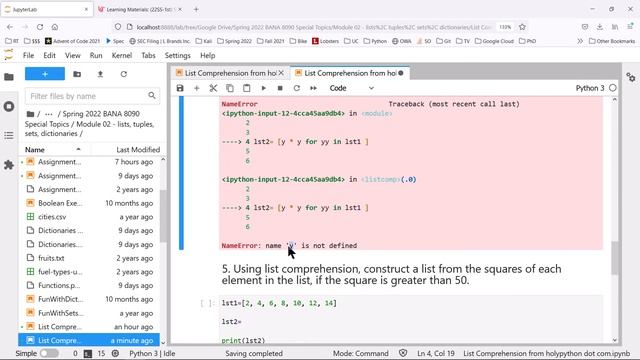Run the selected cell

click(264, 88)
